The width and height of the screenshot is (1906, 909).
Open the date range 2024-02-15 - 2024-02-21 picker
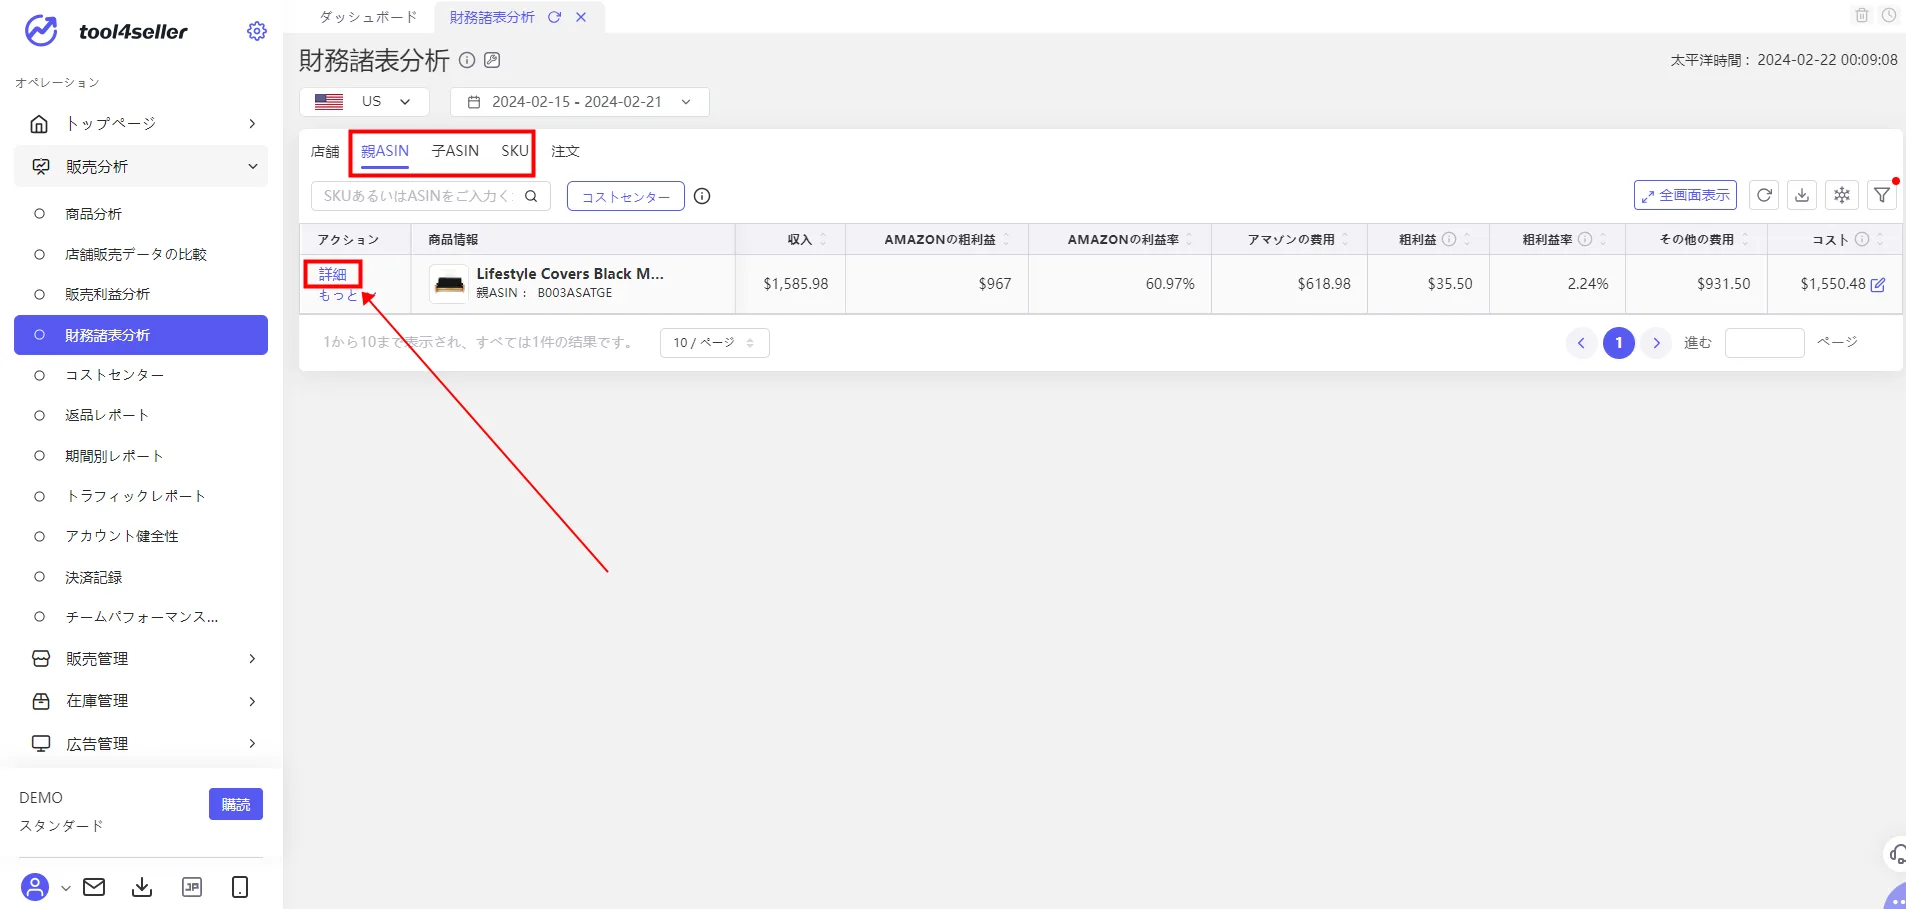click(x=580, y=102)
